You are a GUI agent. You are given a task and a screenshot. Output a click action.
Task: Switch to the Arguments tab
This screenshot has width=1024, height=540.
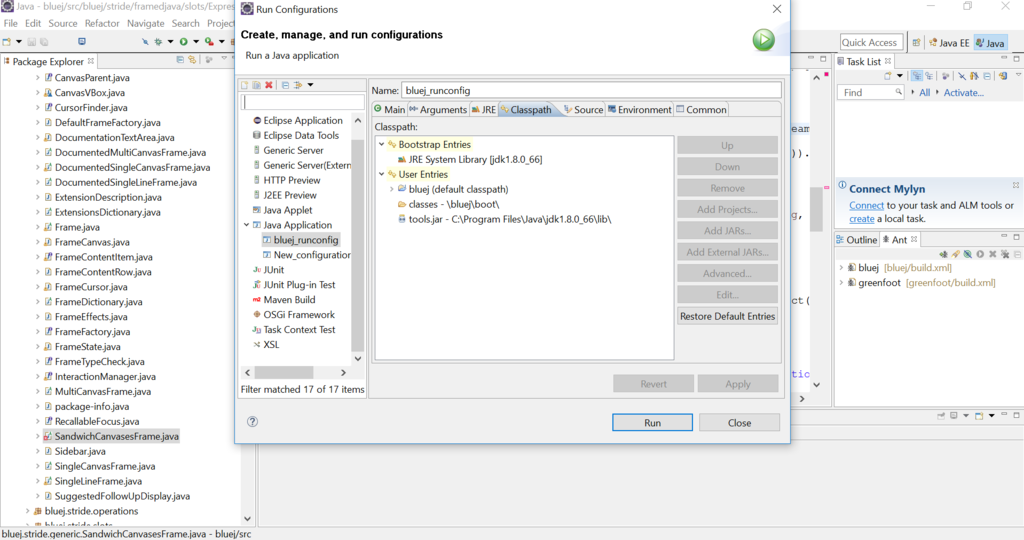(x=438, y=110)
